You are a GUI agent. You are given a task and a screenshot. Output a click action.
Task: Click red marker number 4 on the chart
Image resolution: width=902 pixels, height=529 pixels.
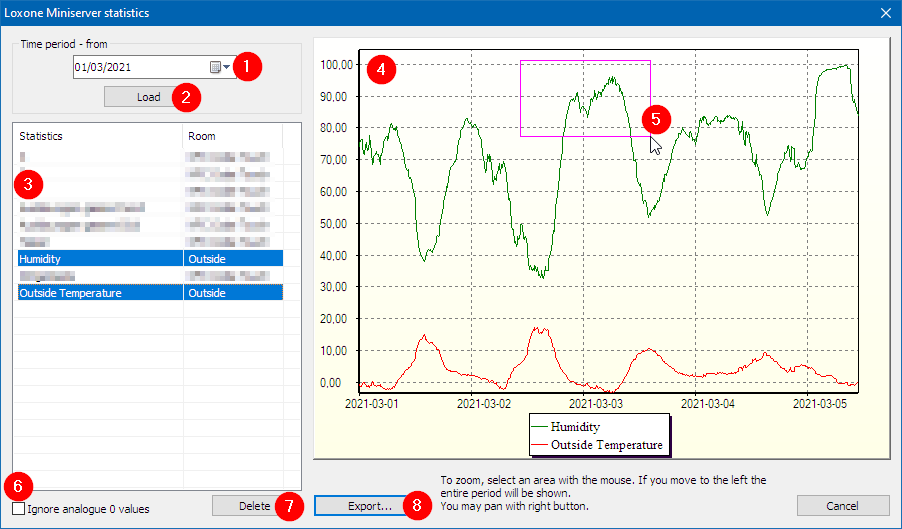[381, 71]
